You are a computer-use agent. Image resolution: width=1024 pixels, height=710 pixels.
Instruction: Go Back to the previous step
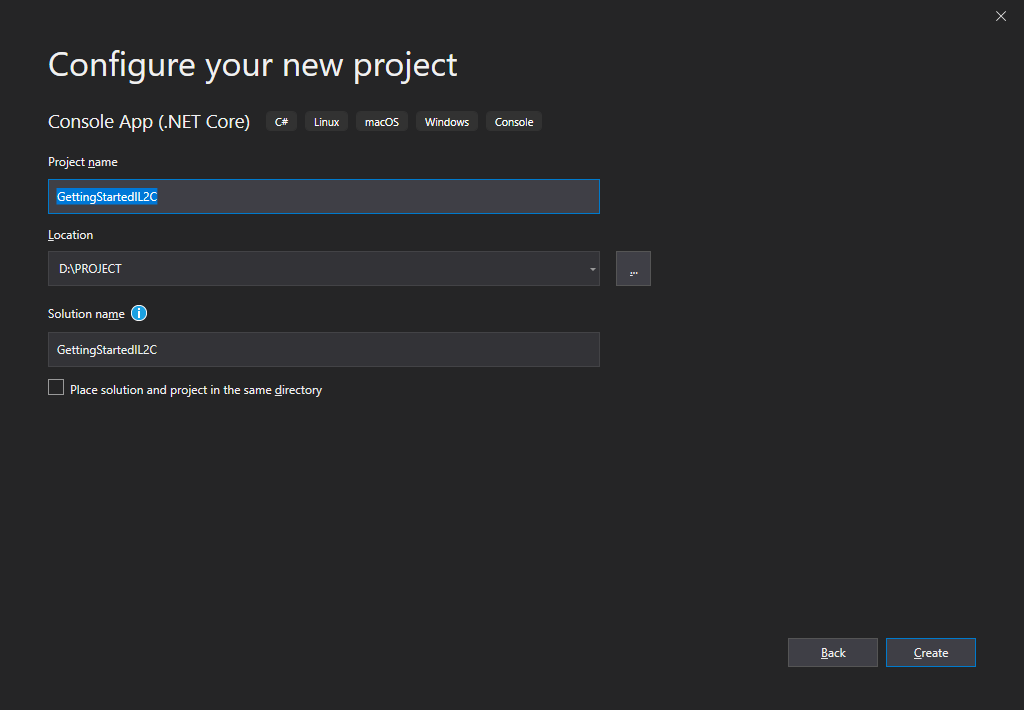832,653
